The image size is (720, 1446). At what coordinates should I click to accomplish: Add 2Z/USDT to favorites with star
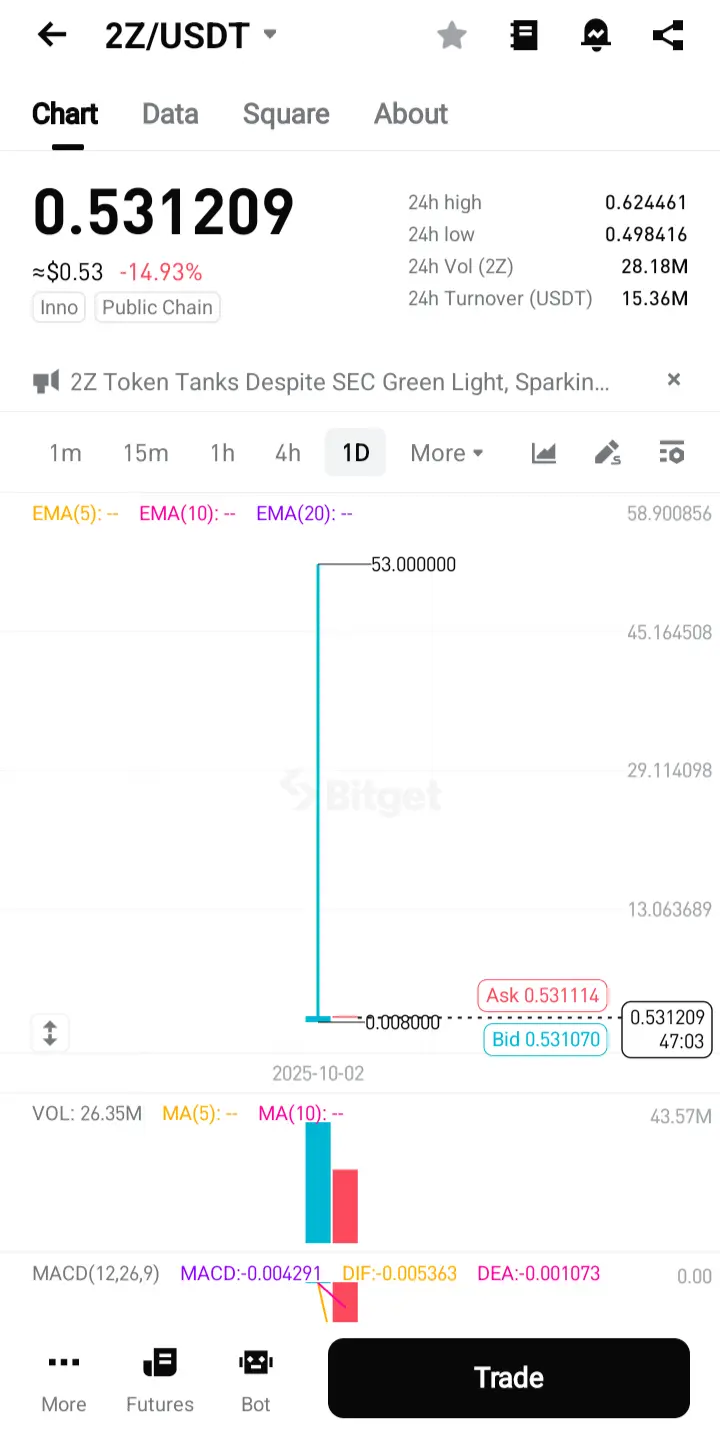pyautogui.click(x=452, y=36)
